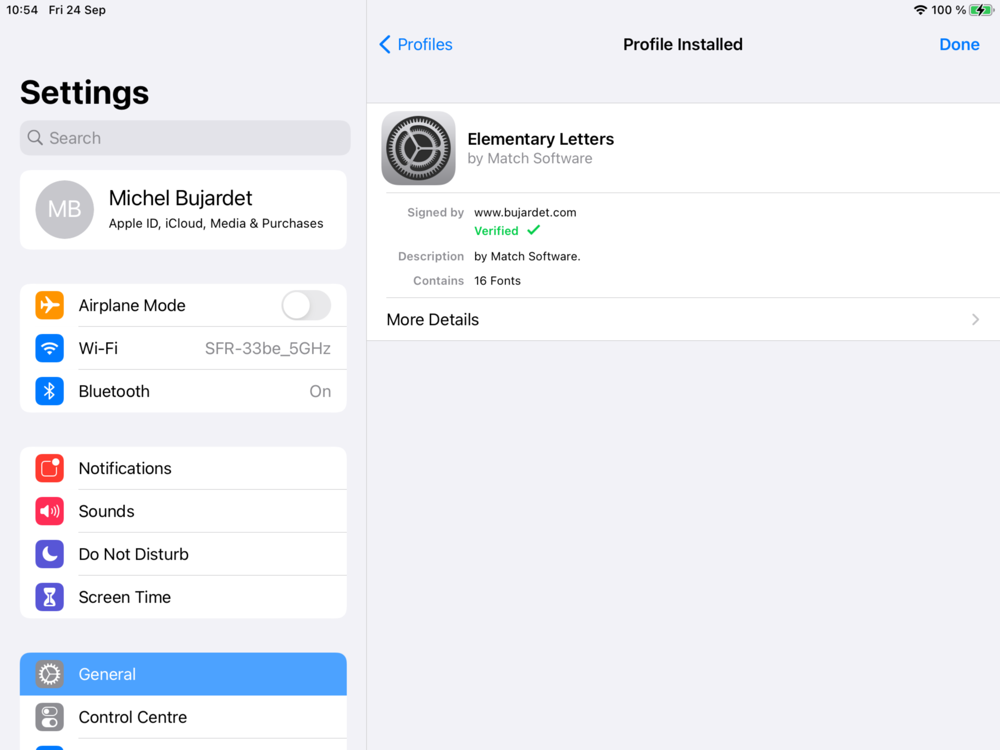Tap the search magnifier icon
The width and height of the screenshot is (1000, 750).
pos(35,138)
